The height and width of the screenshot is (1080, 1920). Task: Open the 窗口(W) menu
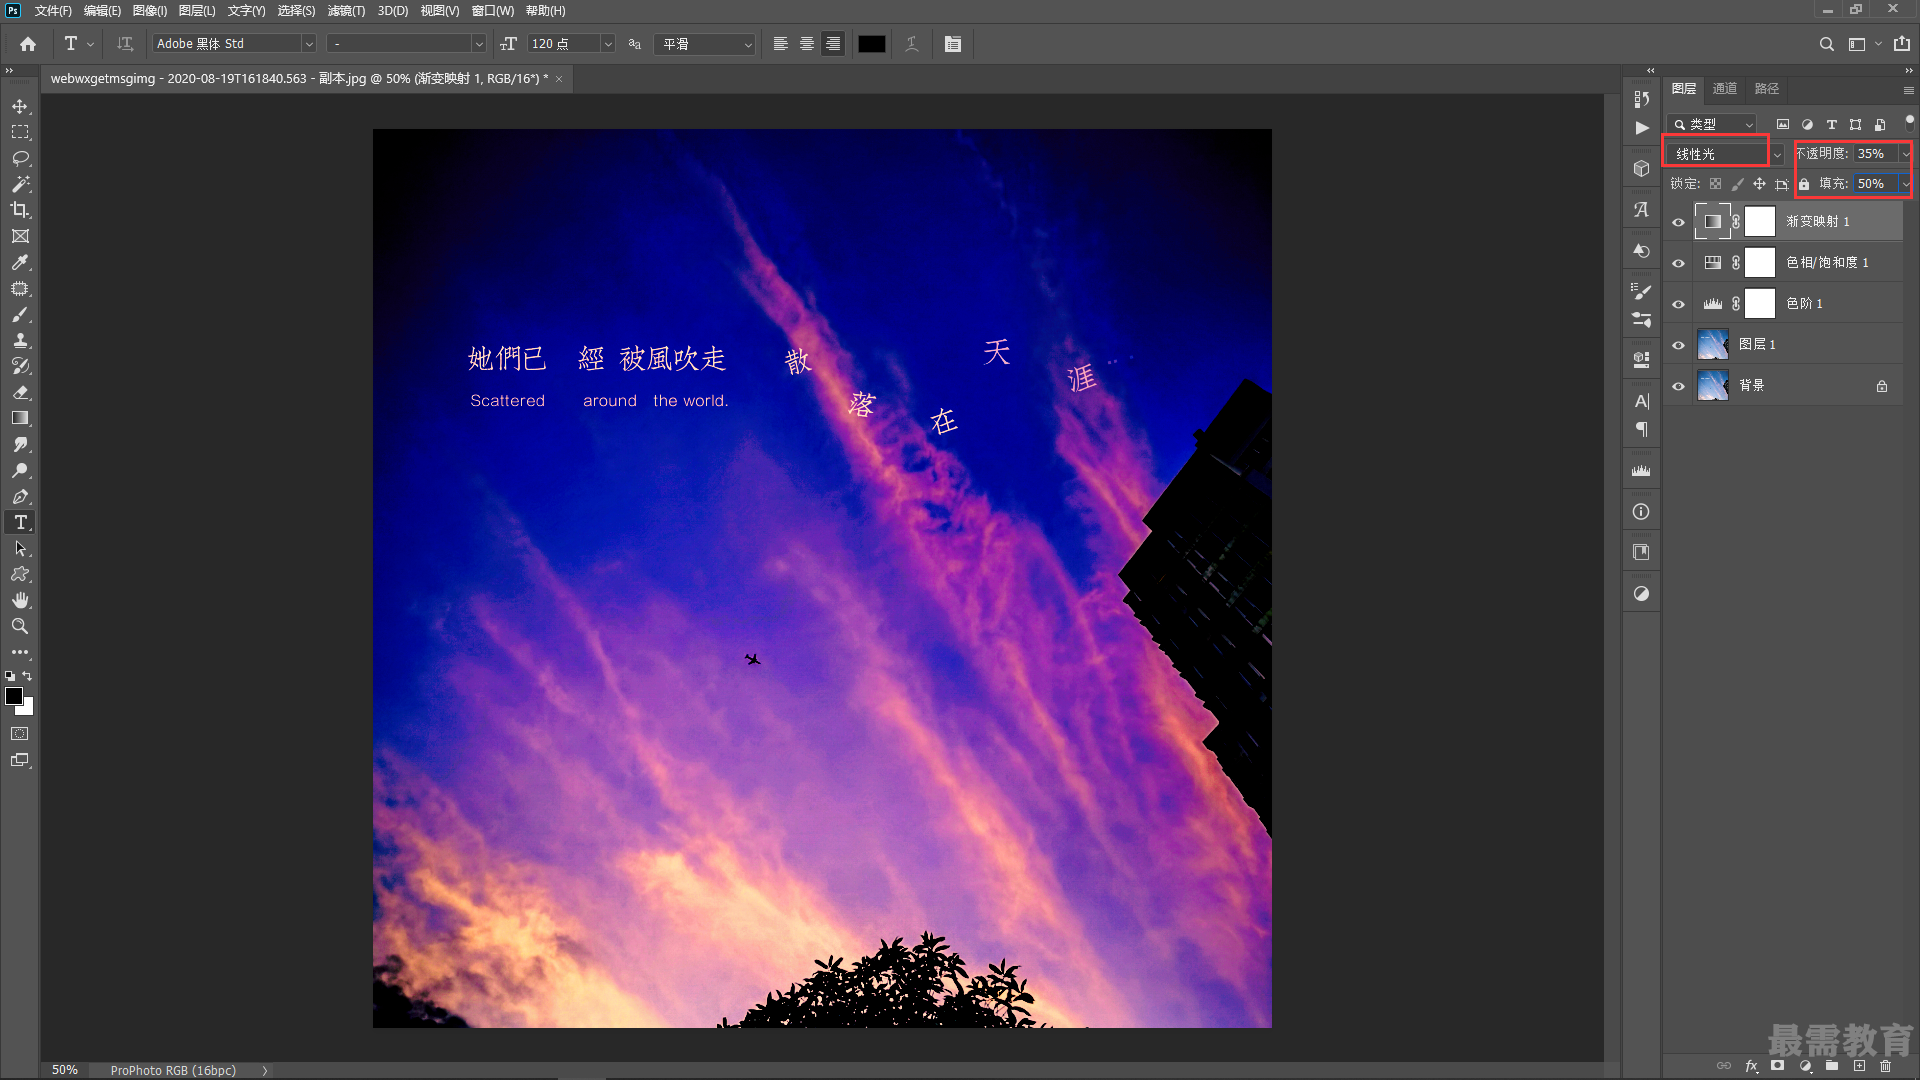pyautogui.click(x=492, y=11)
